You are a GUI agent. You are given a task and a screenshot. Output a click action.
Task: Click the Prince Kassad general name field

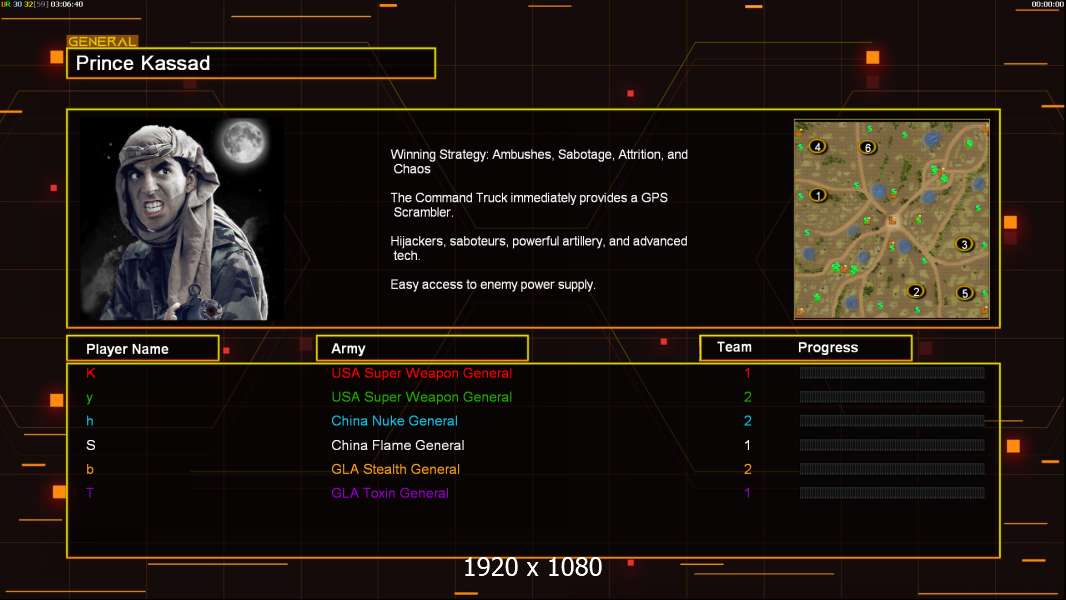[x=251, y=63]
